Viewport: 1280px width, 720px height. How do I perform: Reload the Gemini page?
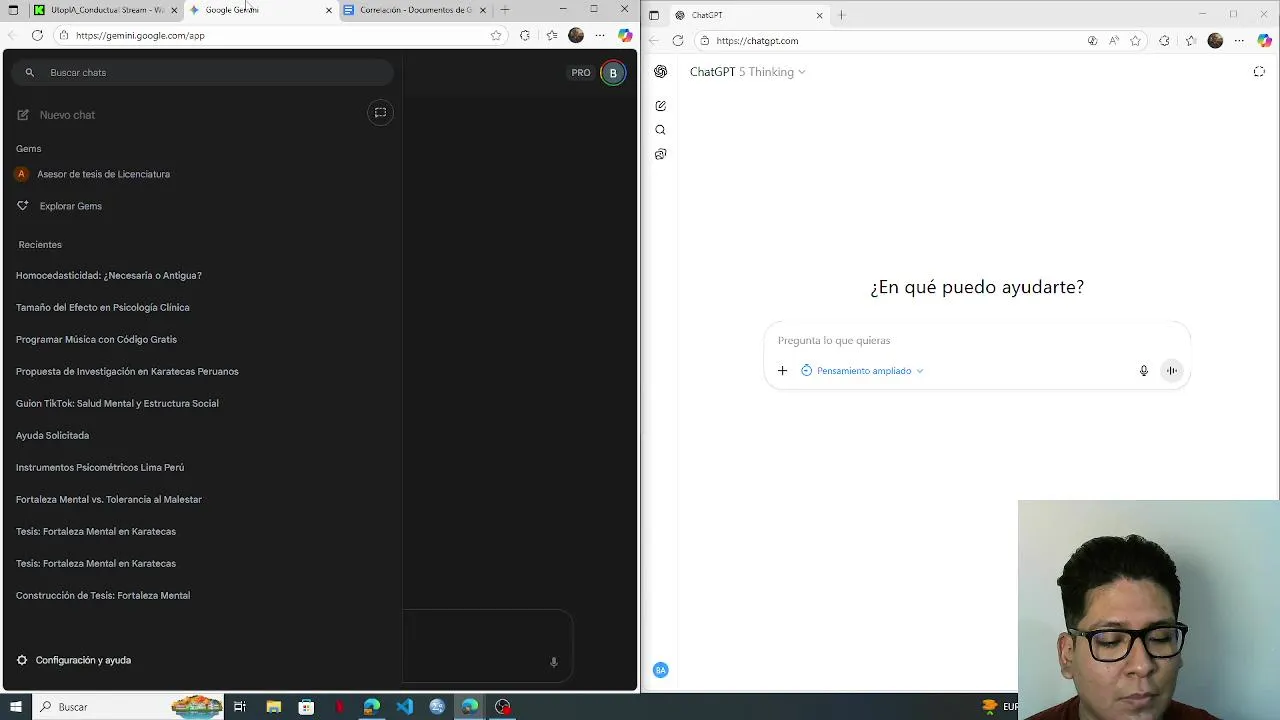coord(37,35)
